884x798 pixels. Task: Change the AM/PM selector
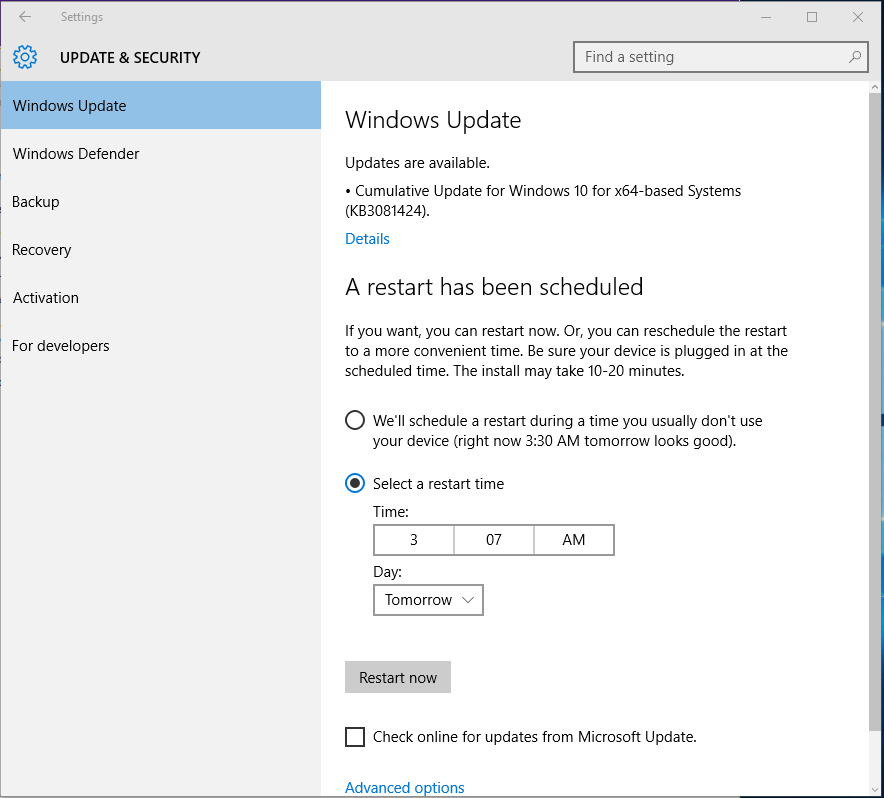point(574,540)
